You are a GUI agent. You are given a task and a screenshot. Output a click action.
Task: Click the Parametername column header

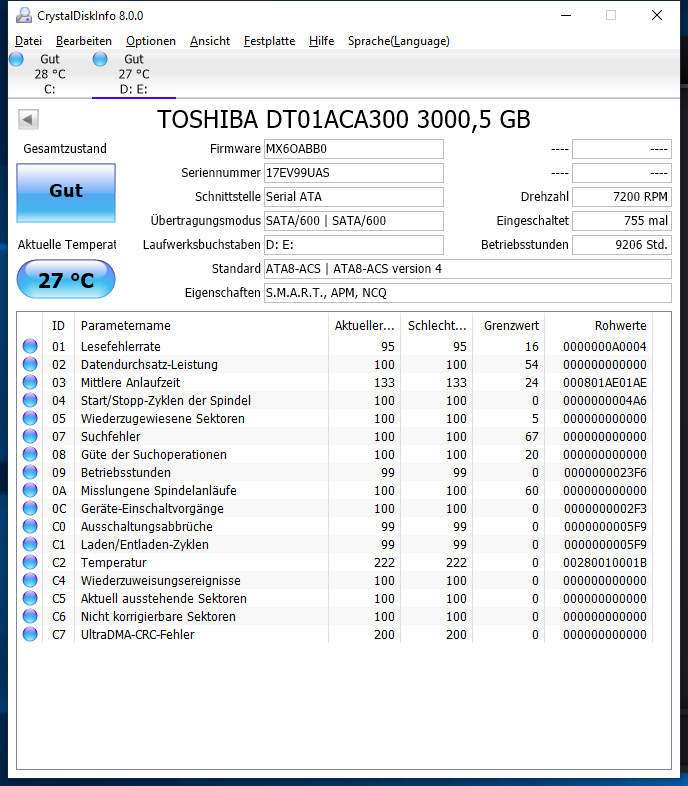pos(202,326)
